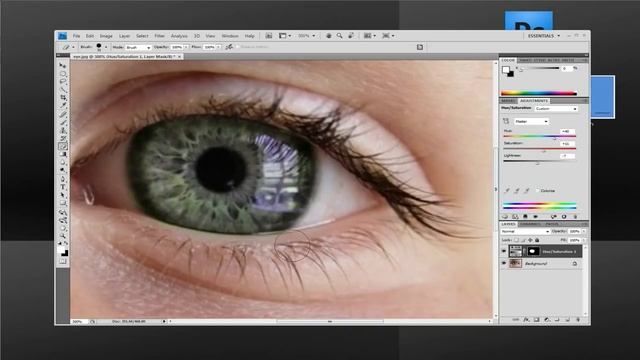Click the targeted adjustment hand icon
The width and height of the screenshot is (640, 360).
coord(506,121)
